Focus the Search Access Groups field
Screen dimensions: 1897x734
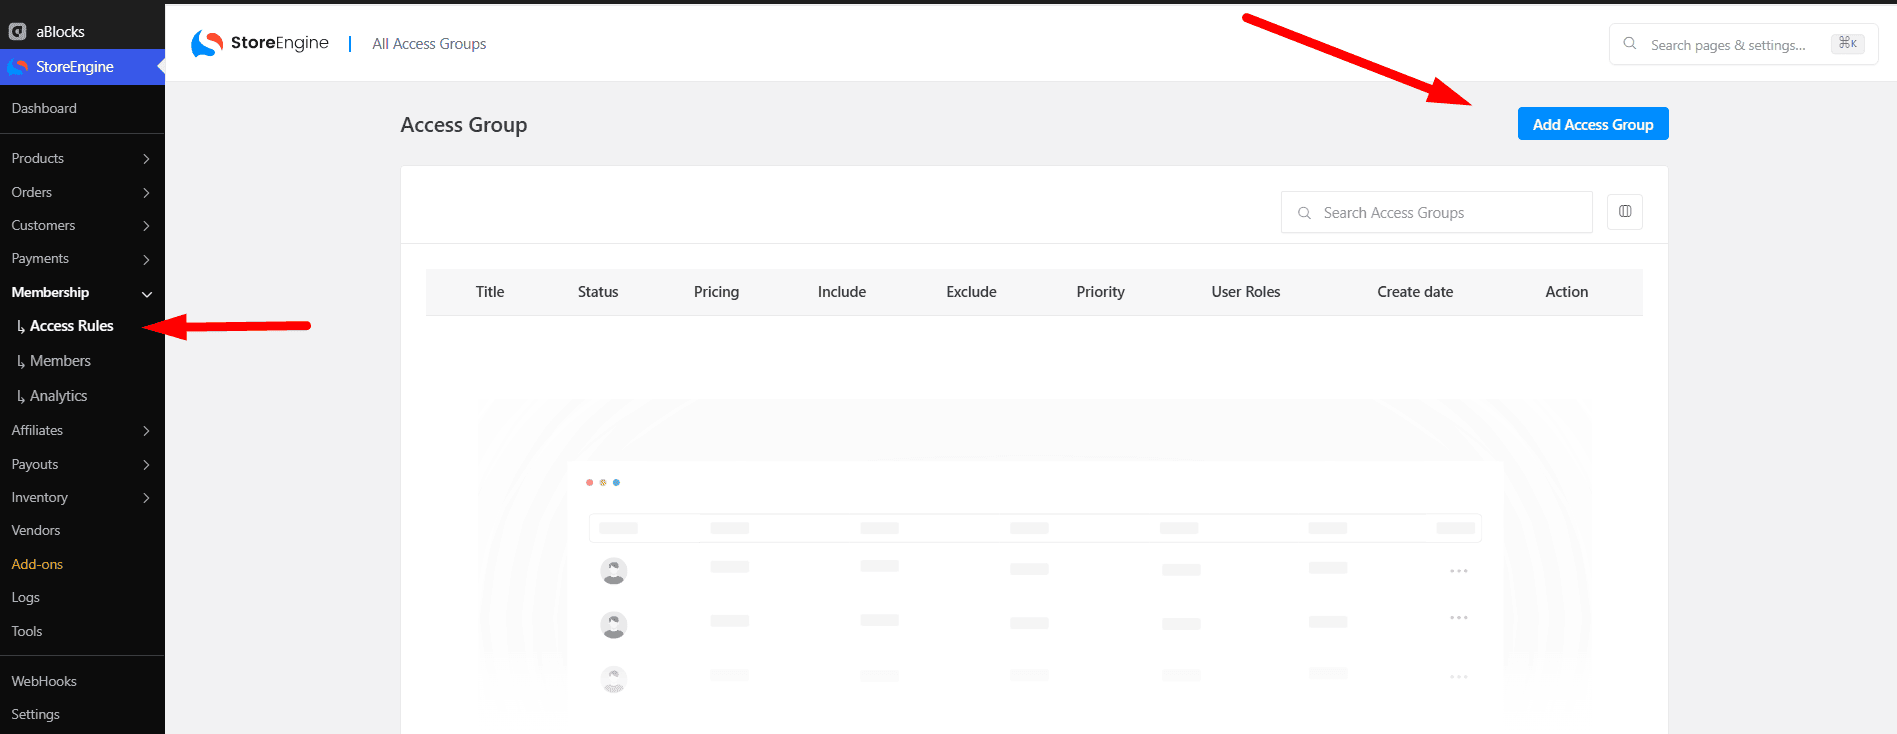(1437, 212)
